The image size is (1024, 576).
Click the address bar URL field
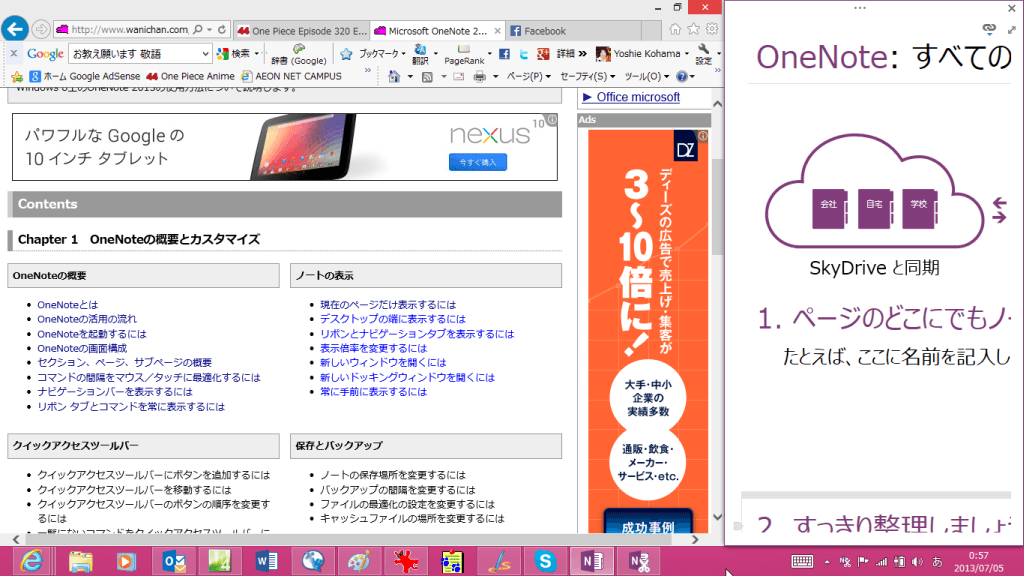[x=130, y=29]
